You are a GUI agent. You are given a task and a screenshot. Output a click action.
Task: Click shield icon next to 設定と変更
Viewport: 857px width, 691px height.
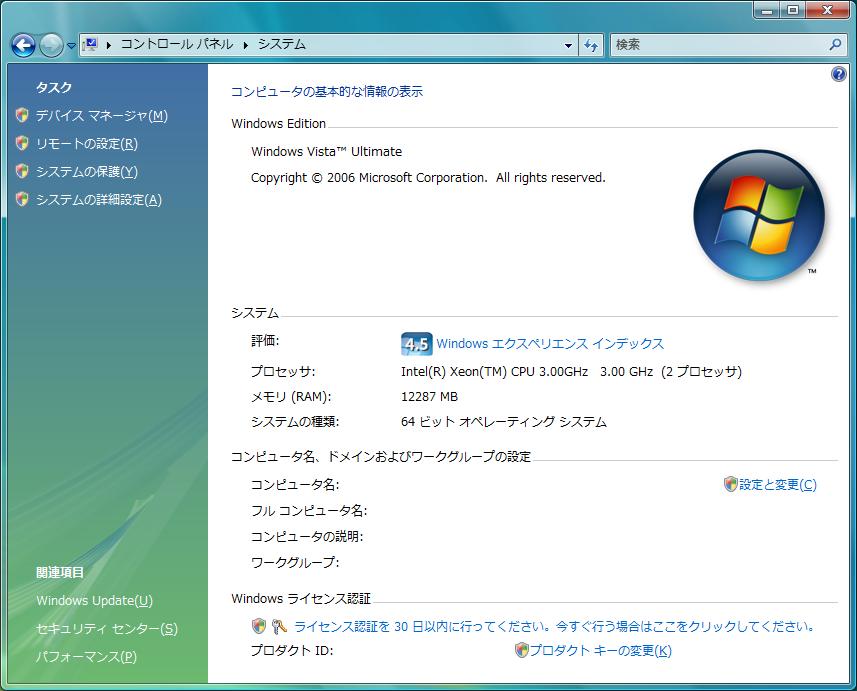(x=731, y=484)
